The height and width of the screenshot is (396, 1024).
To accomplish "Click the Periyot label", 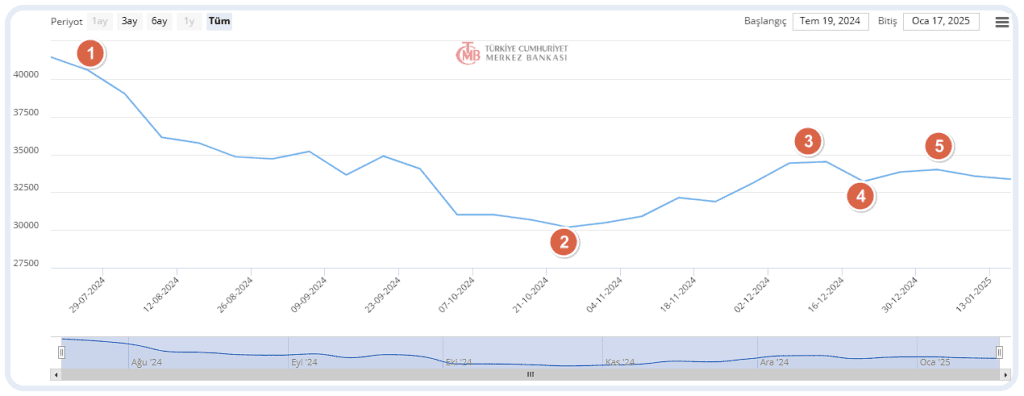I will tap(67, 22).
